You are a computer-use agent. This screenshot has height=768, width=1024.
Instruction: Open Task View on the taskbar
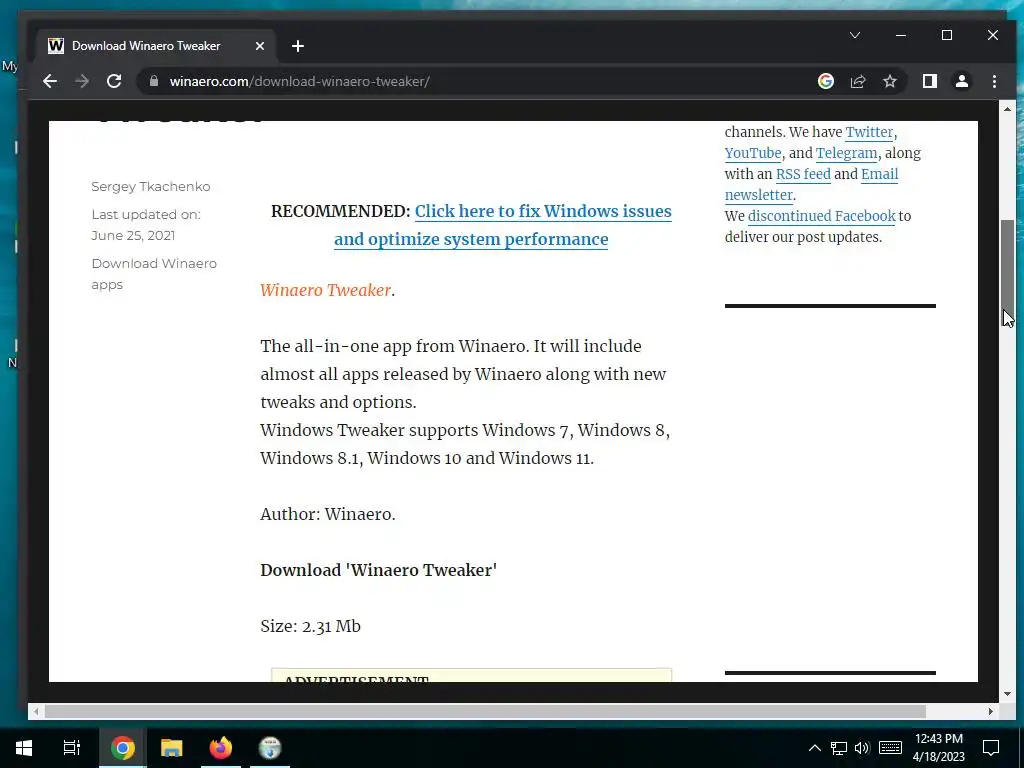72,748
